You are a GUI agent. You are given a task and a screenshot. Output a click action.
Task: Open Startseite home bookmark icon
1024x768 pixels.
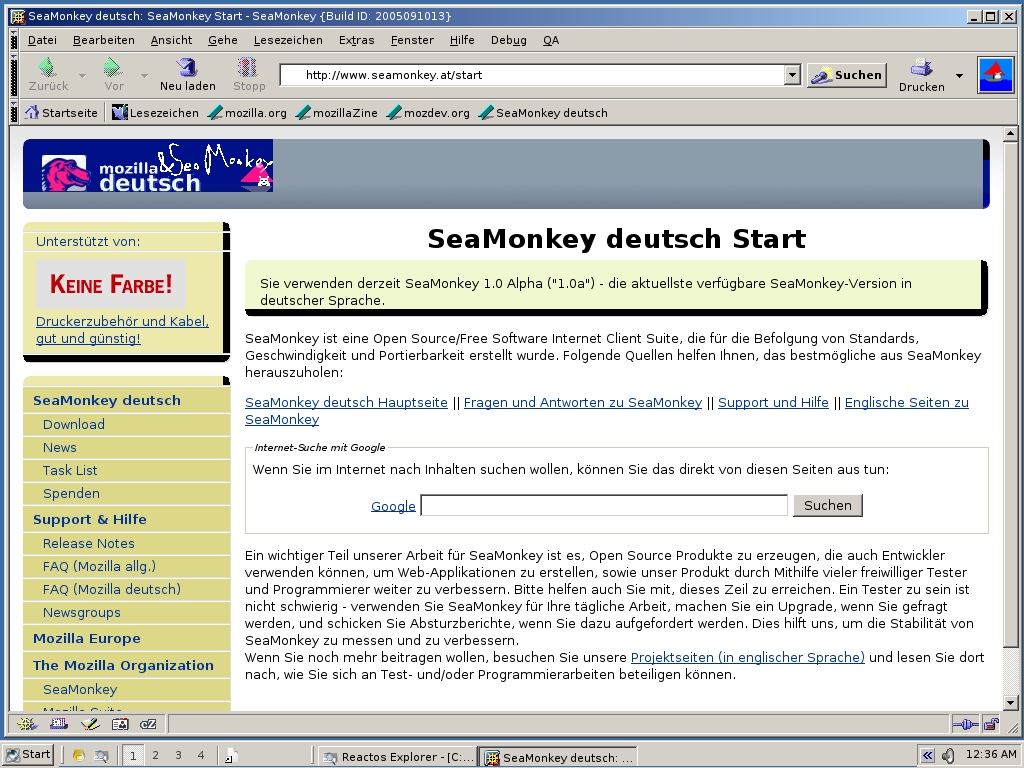point(32,112)
